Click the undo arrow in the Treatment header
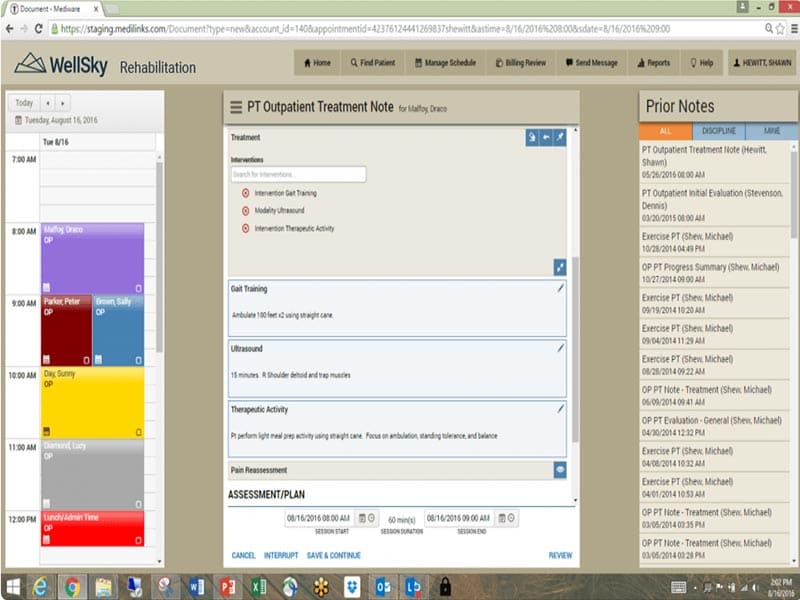 [546, 137]
